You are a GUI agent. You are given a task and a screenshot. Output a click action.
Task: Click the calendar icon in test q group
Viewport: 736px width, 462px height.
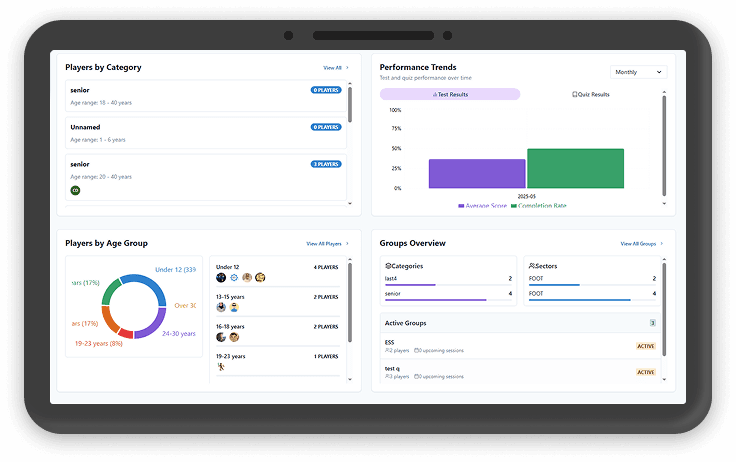[x=416, y=377]
